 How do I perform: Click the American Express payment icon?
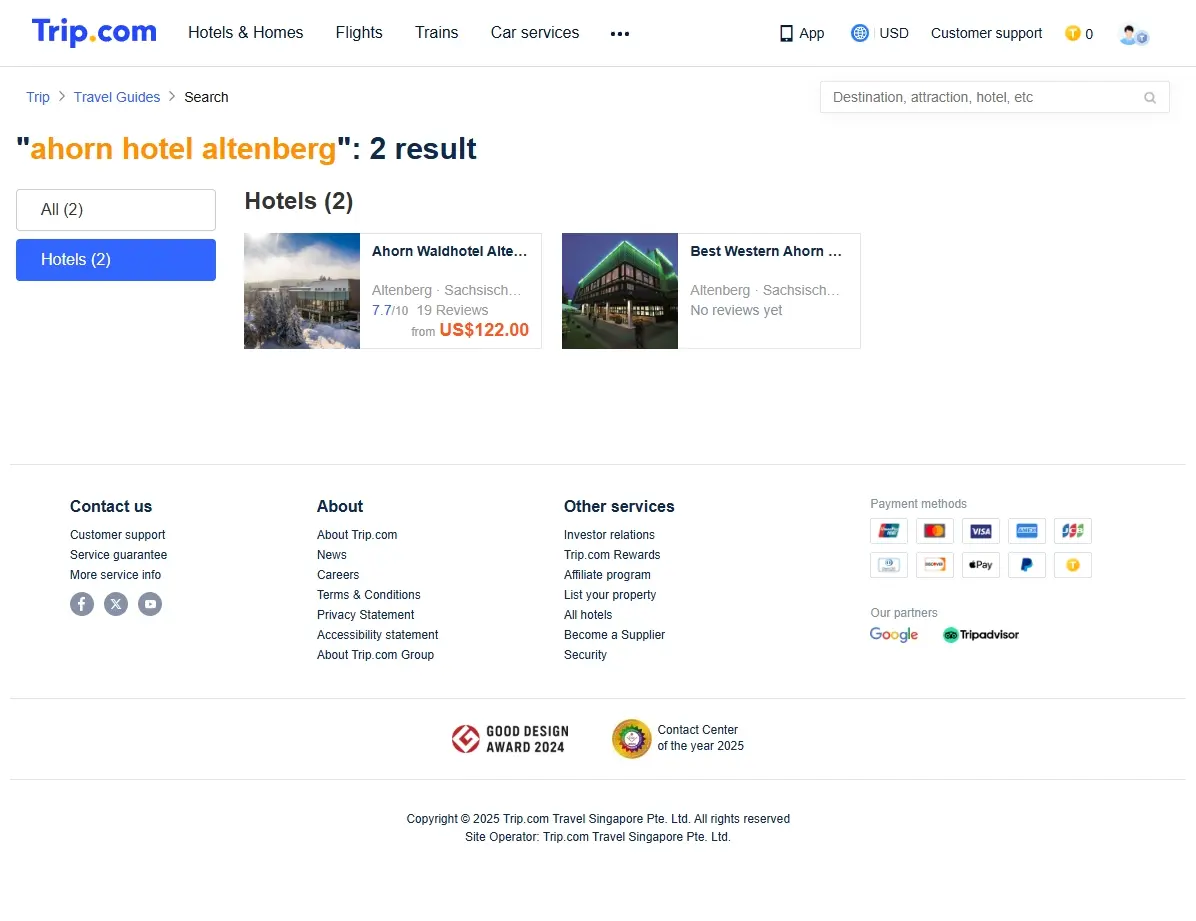click(x=1027, y=530)
